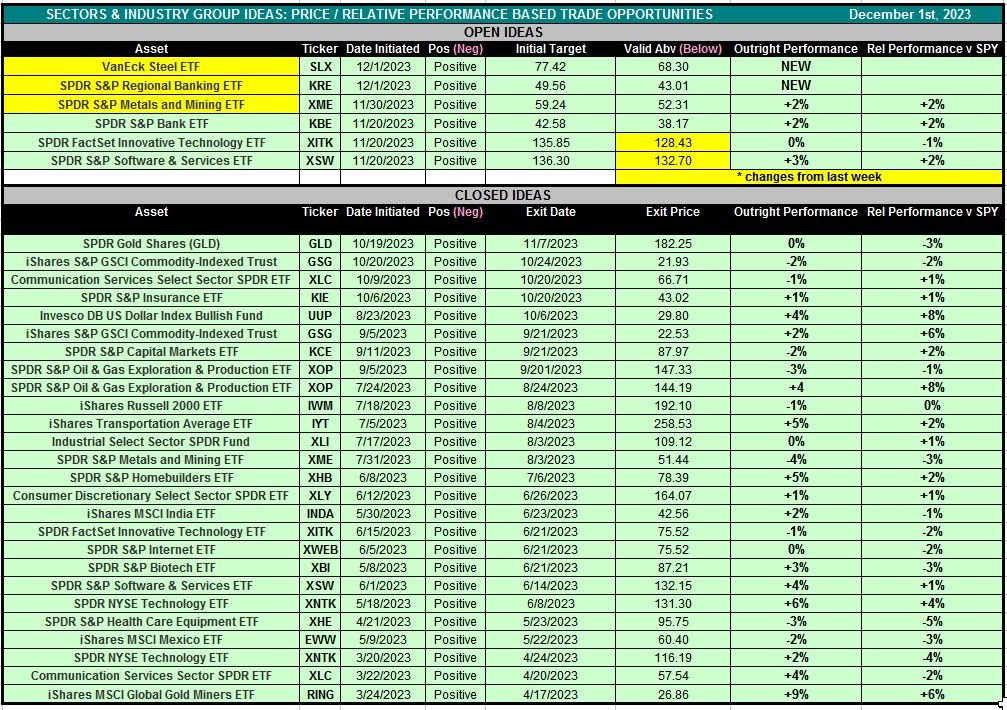Click the SPDR S&P Bank ETF cell
Screen dimensions: 1007x710
(151, 124)
